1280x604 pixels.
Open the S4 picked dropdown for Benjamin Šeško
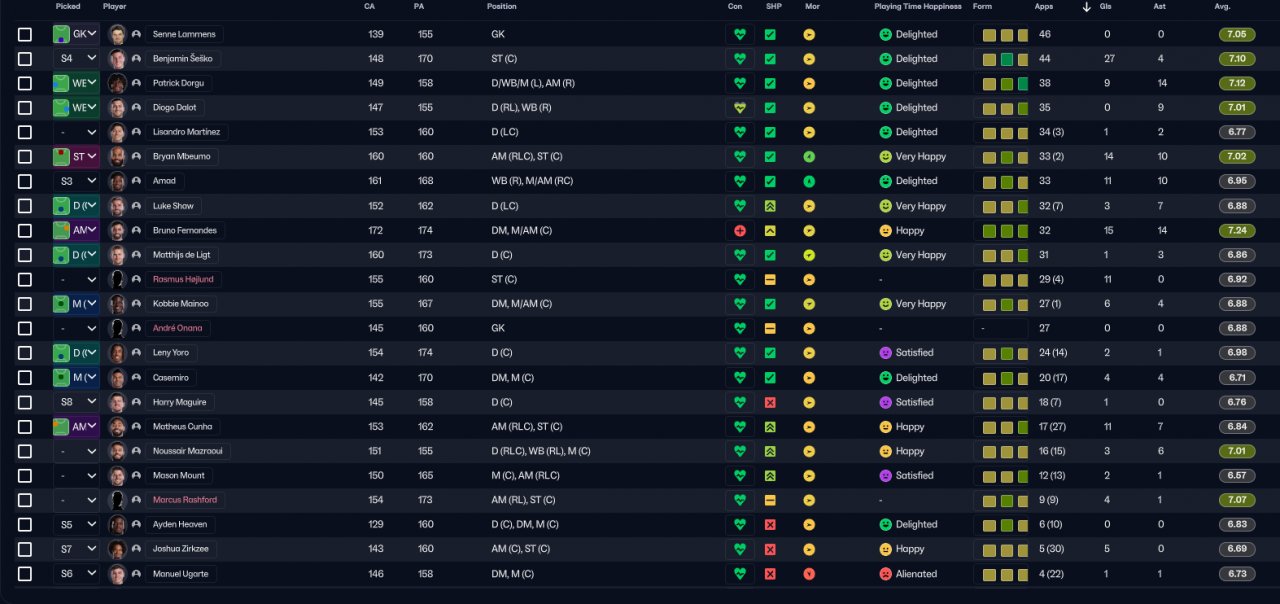tap(76, 59)
